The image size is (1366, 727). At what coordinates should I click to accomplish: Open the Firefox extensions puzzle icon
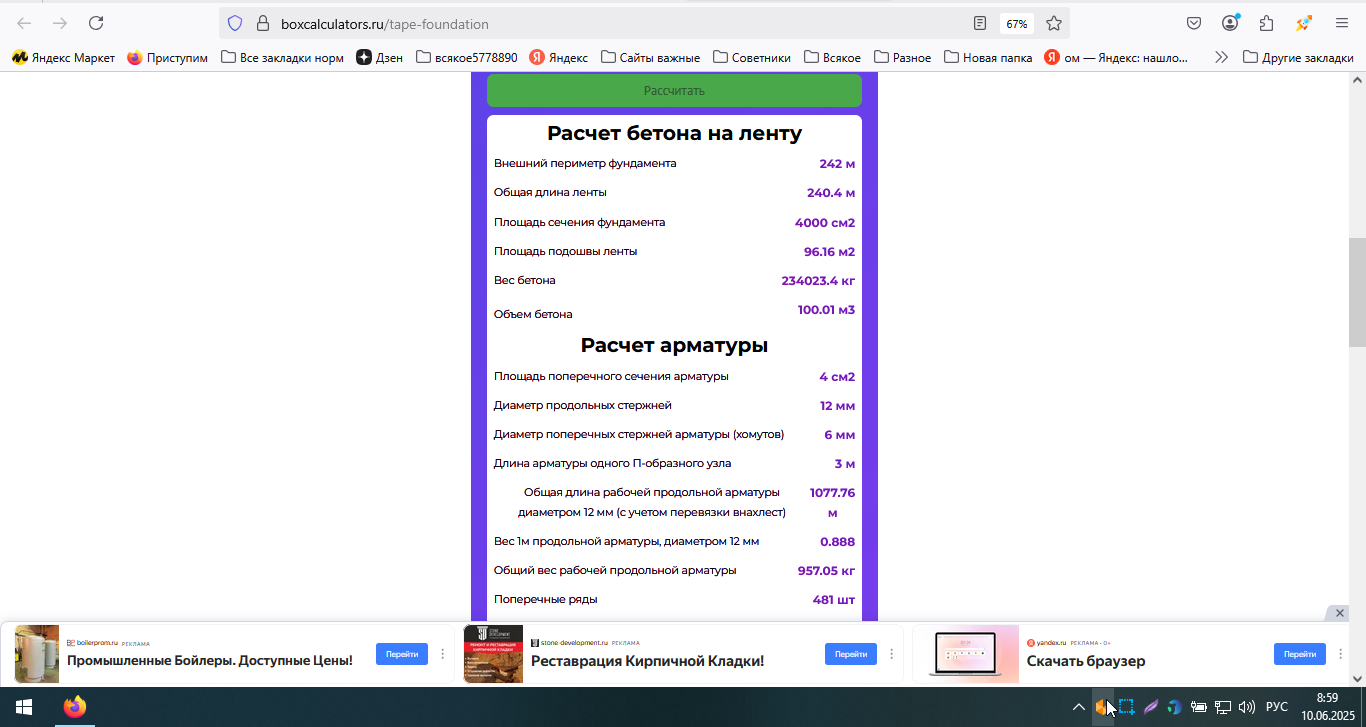1267,23
